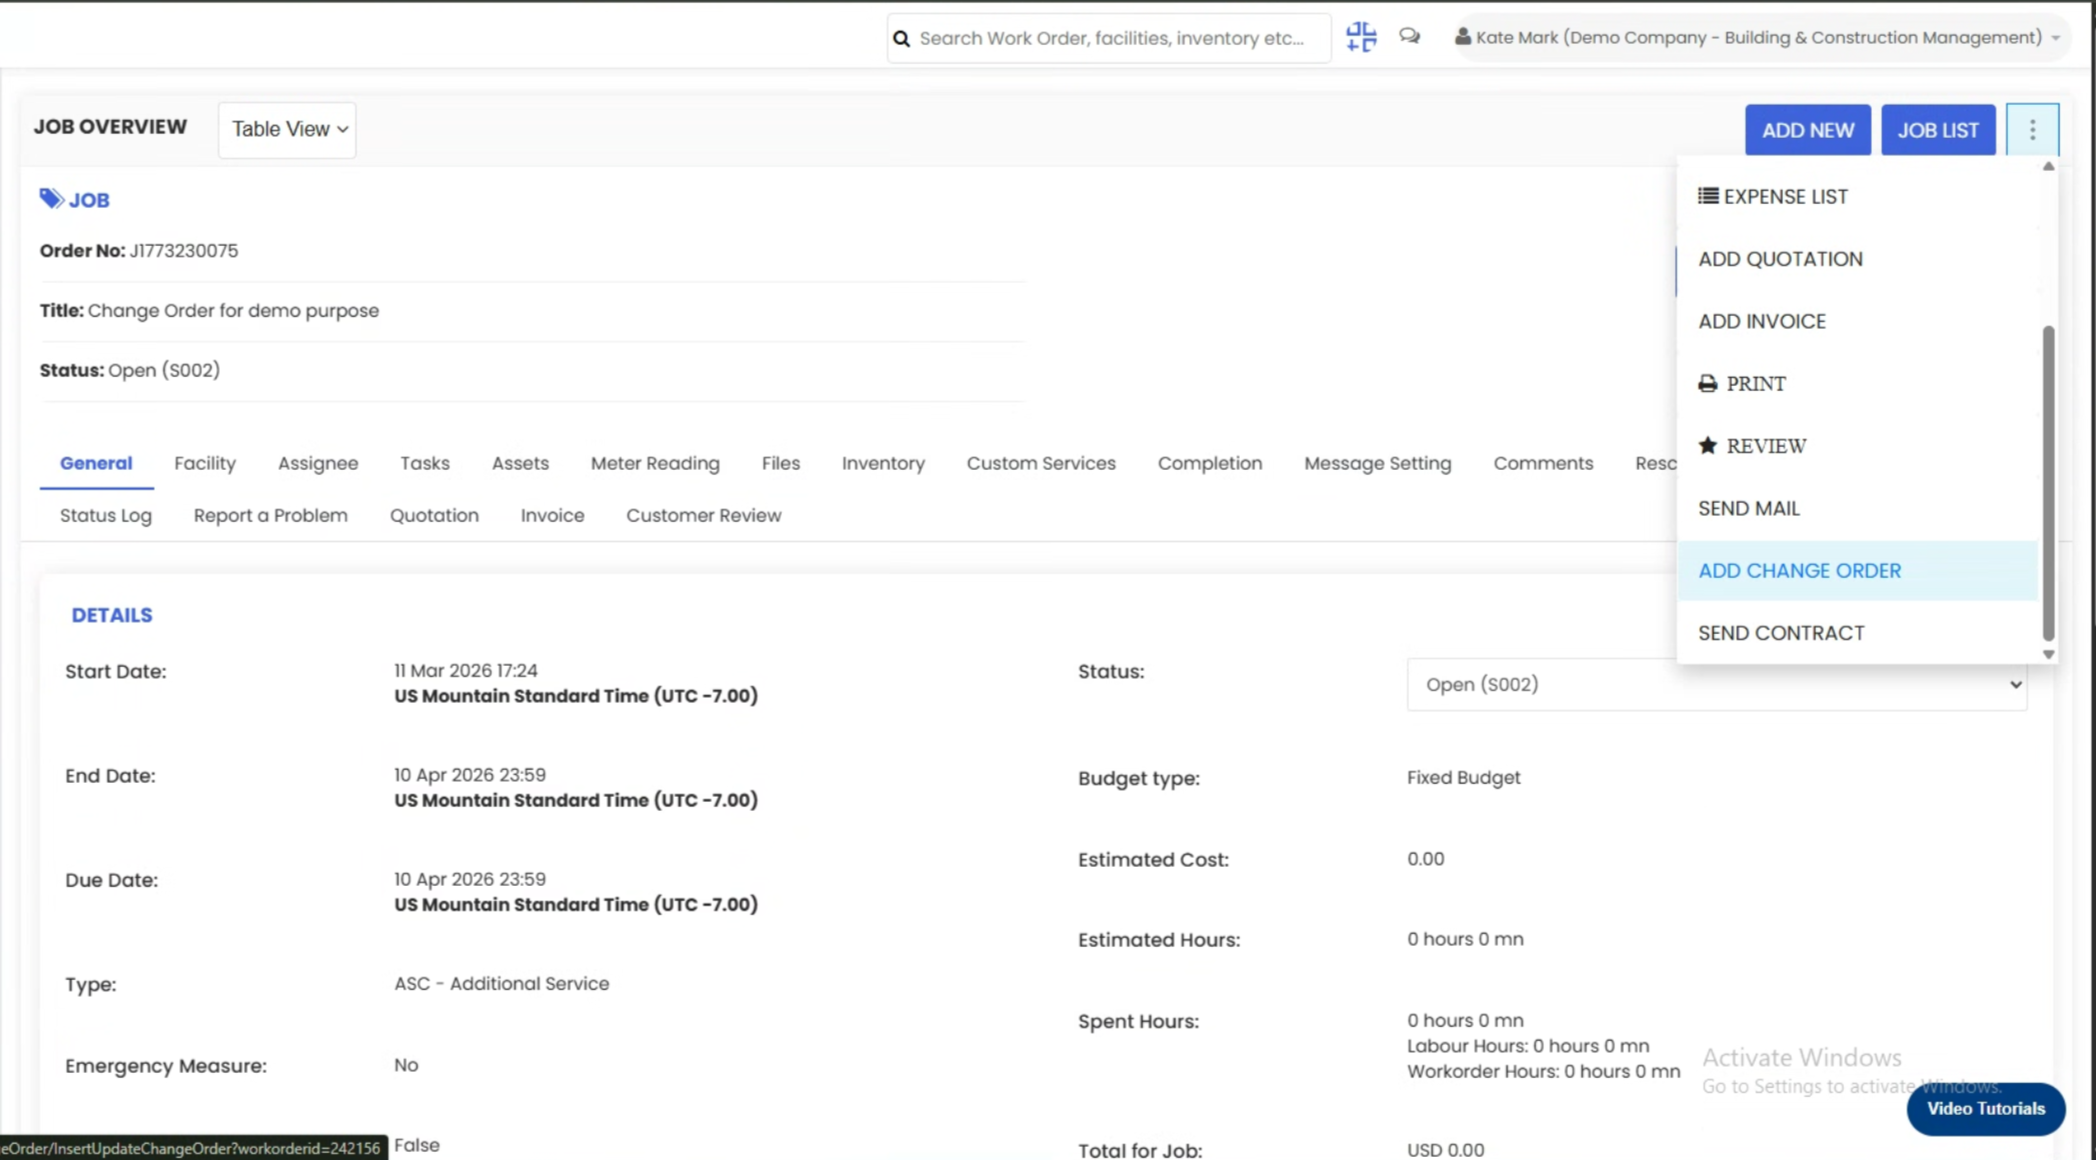Click the JOB LIST button
Image resolution: width=2096 pixels, height=1160 pixels.
[x=1937, y=130]
